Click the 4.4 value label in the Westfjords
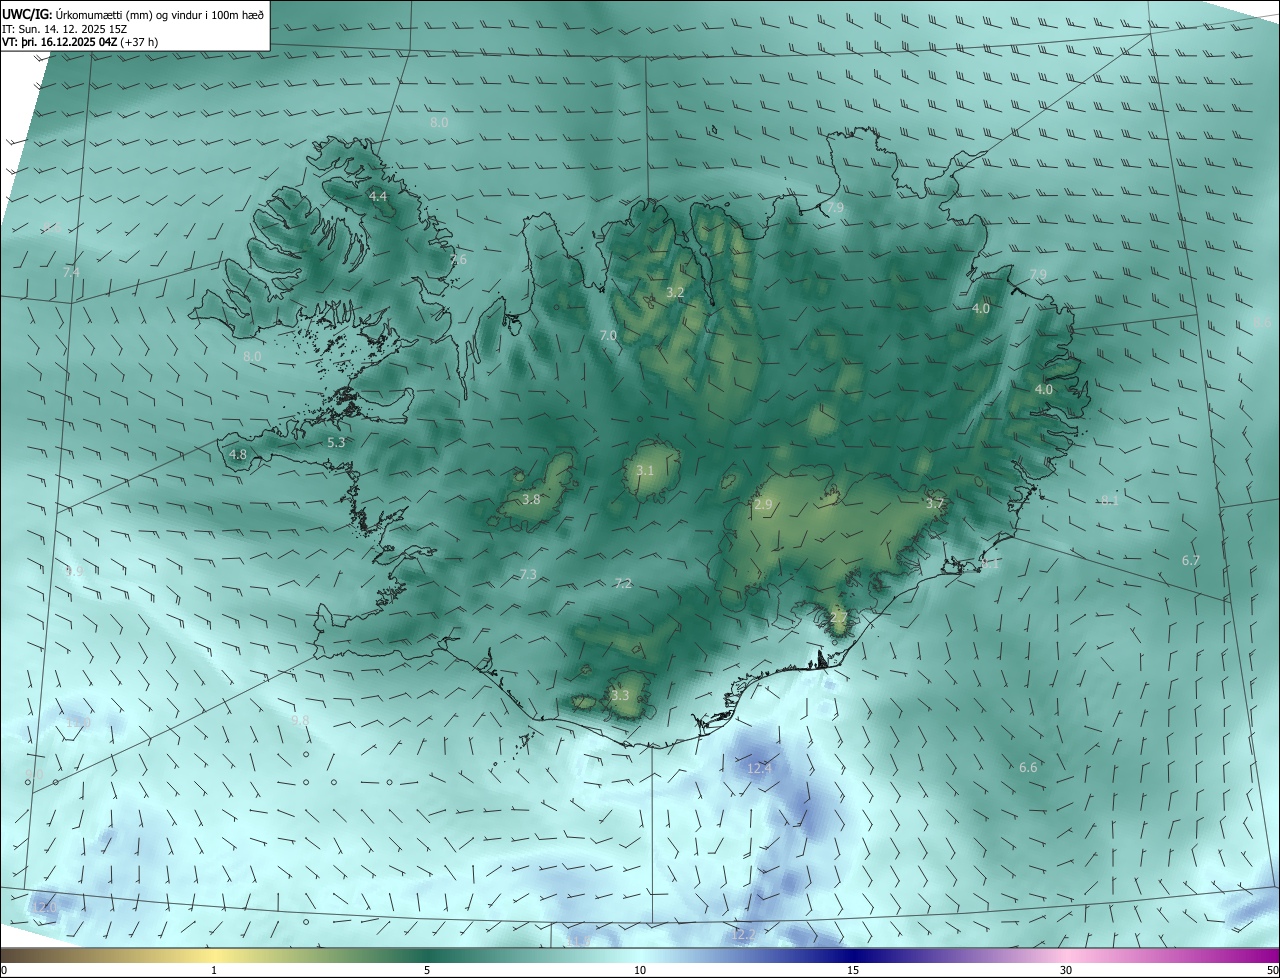Viewport: 1280px width, 978px height. coord(378,197)
